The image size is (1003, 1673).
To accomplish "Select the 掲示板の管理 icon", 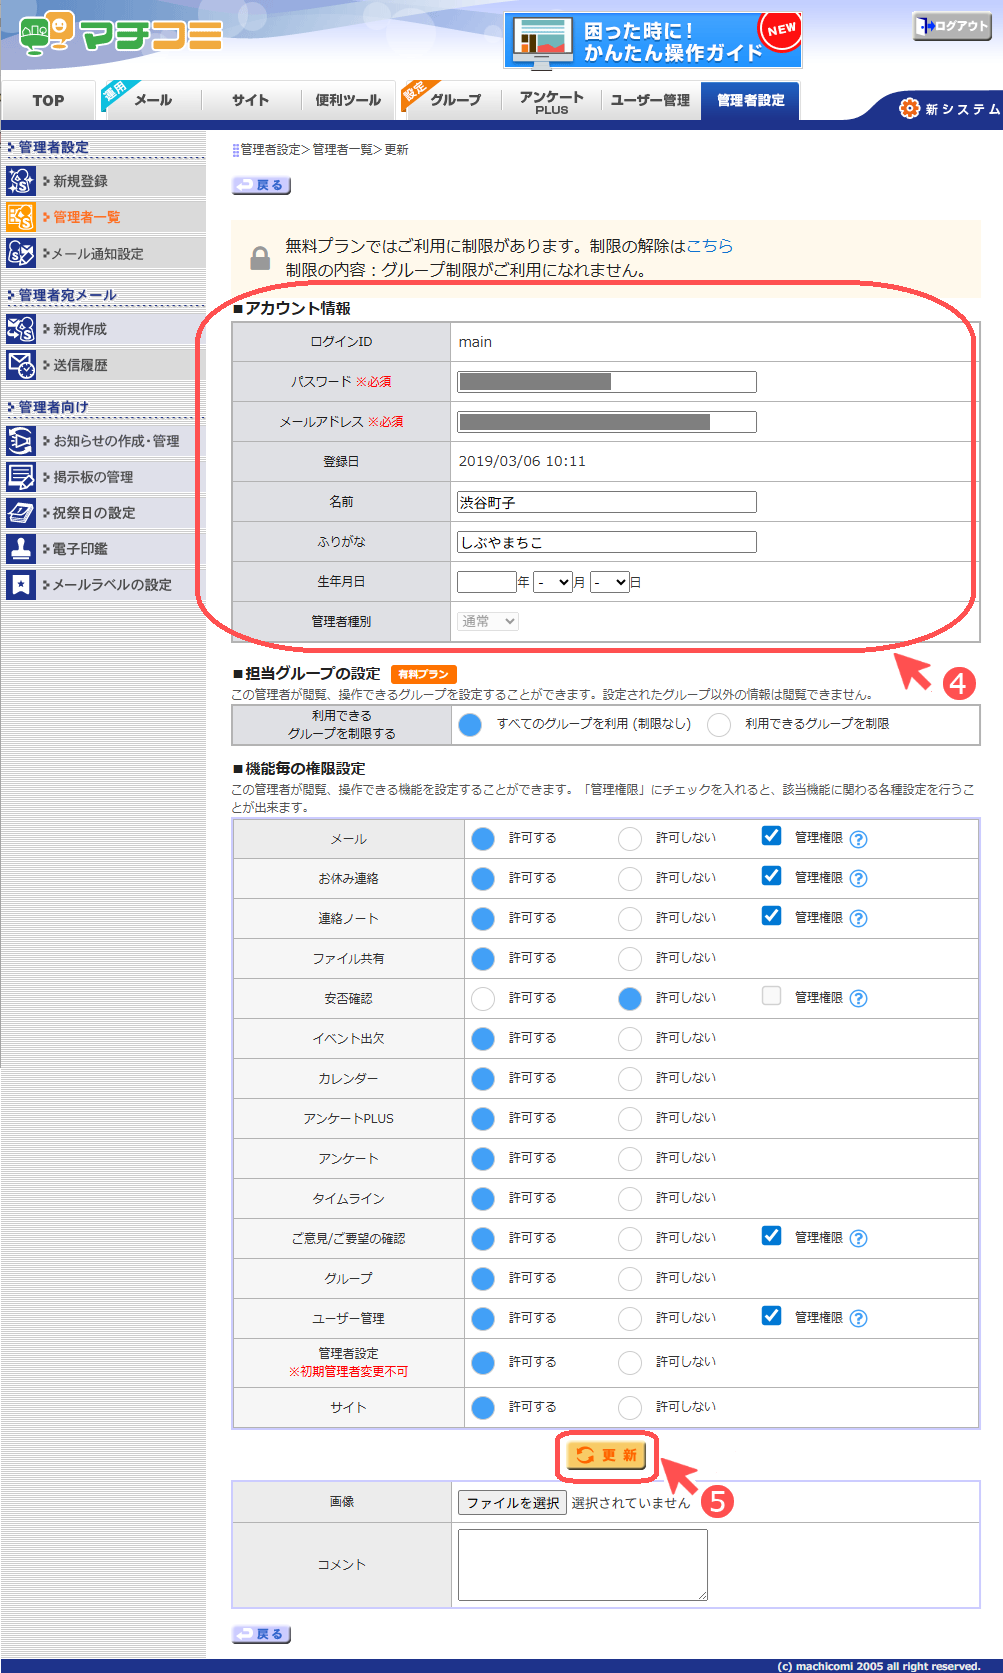I will click(21, 477).
